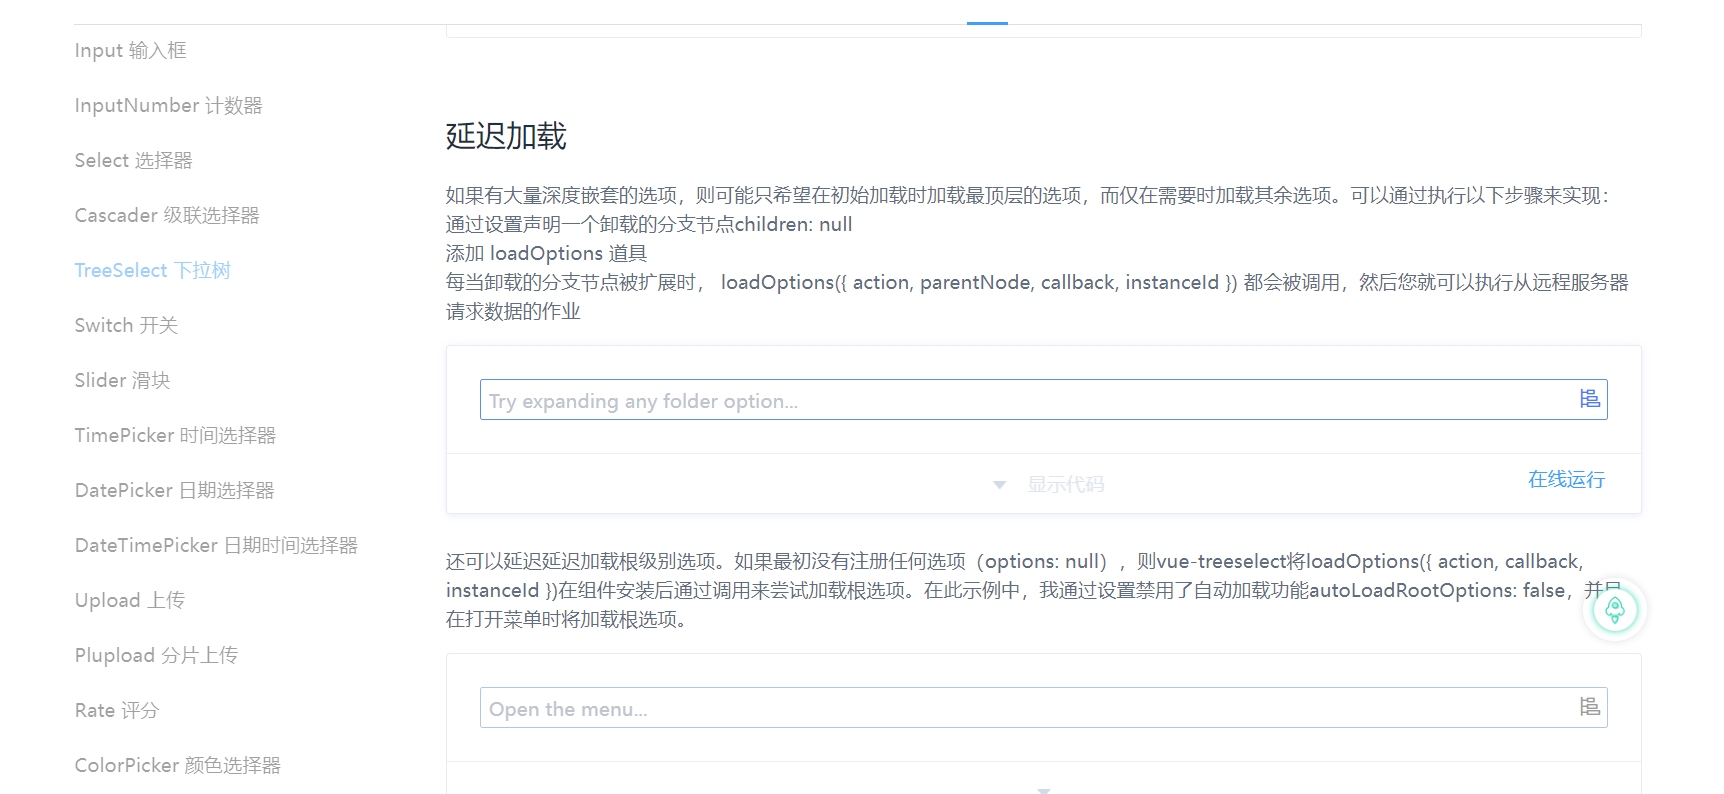Click the paragraph line starting with 还可以延迟延迟加载根级别选项
The image size is (1724, 794).
1015,561
